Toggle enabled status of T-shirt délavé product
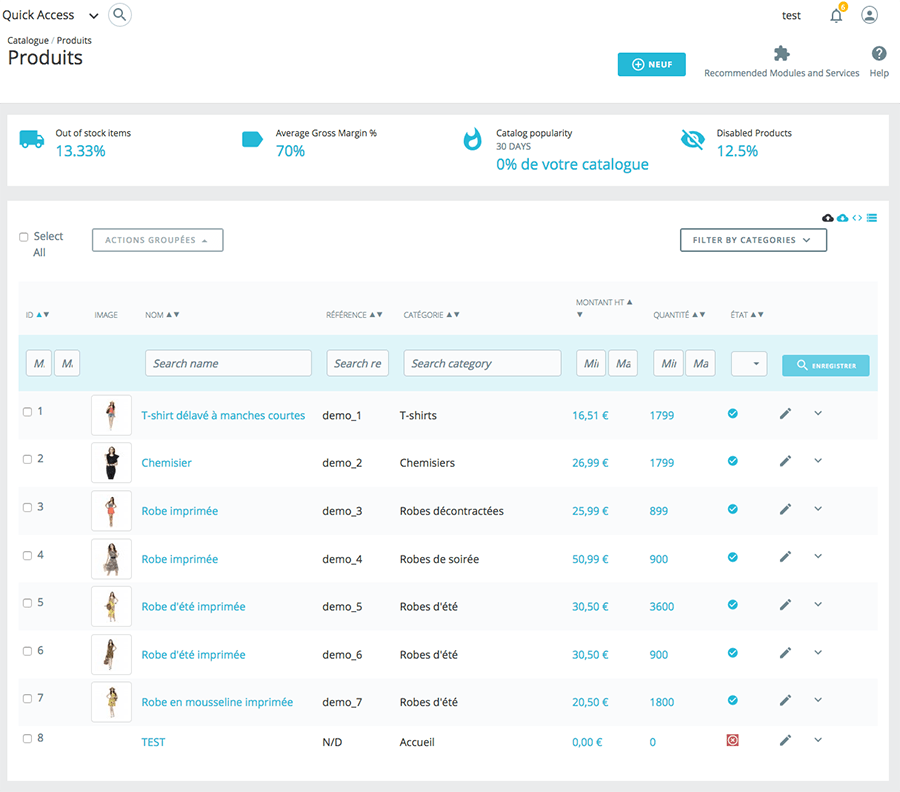Screen dimensions: 900x792 733,413
